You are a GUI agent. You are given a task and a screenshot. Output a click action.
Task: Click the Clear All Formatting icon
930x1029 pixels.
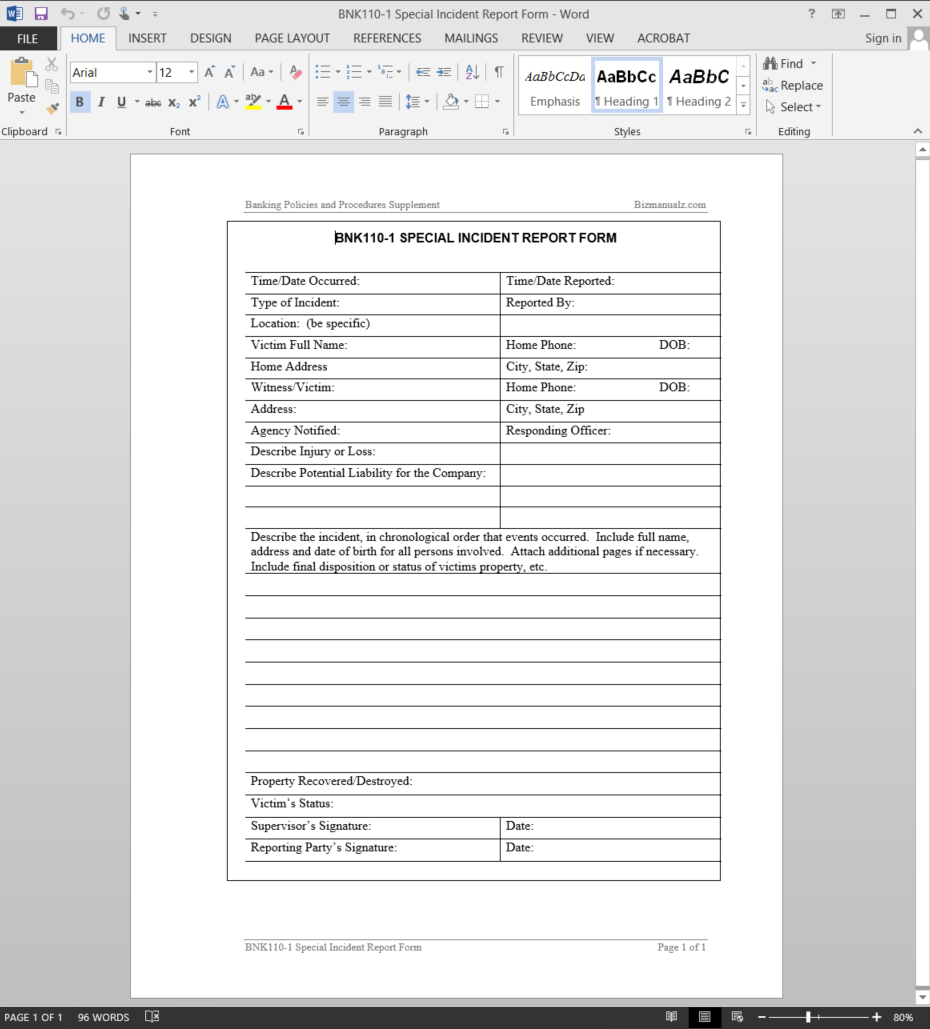295,72
